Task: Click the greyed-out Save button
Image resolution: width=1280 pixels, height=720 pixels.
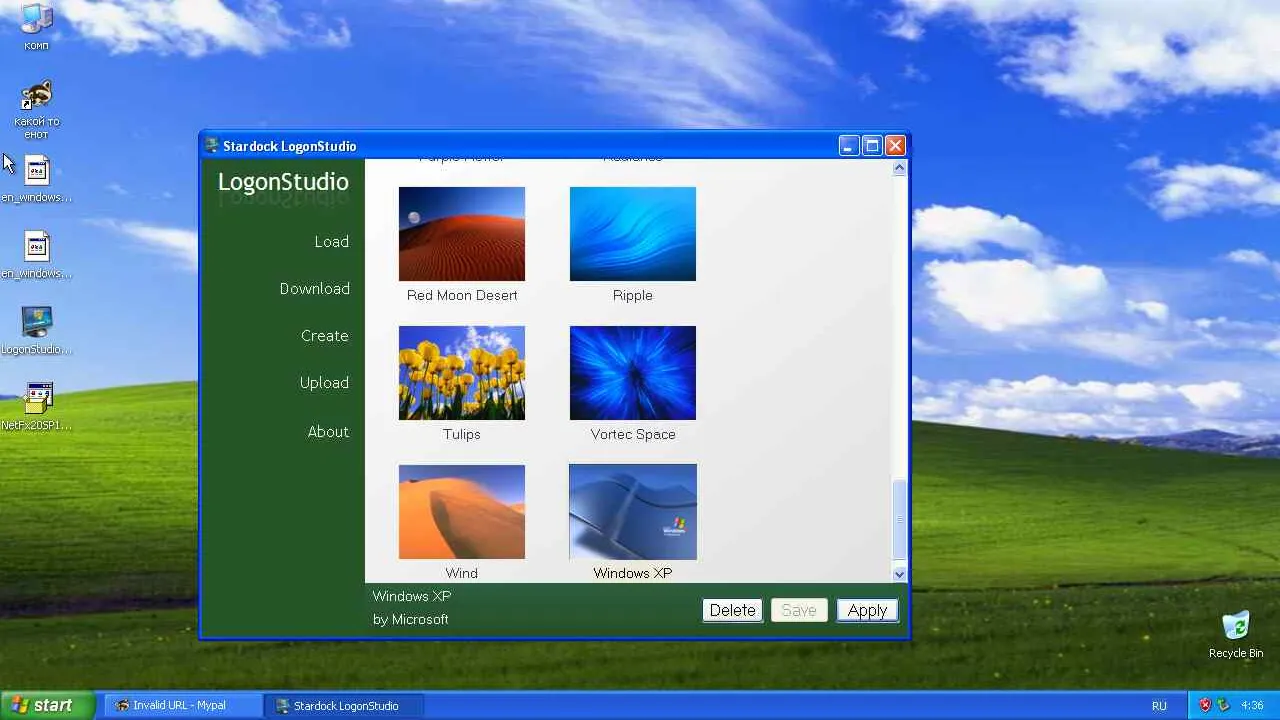Action: [799, 610]
